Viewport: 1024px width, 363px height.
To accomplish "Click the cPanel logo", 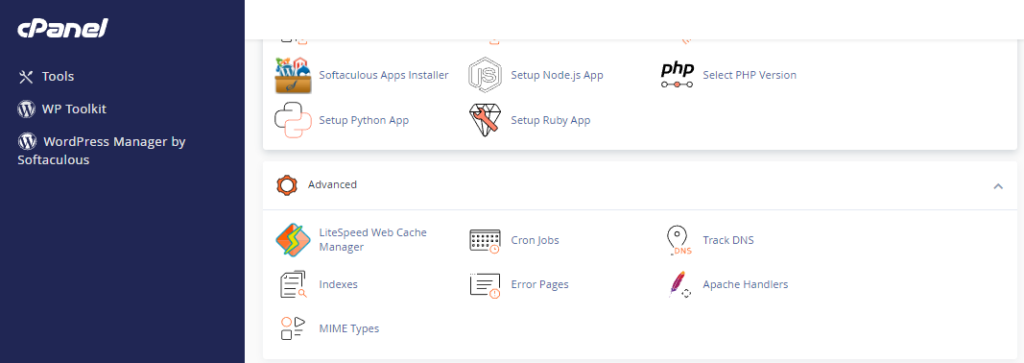I will click(x=63, y=28).
